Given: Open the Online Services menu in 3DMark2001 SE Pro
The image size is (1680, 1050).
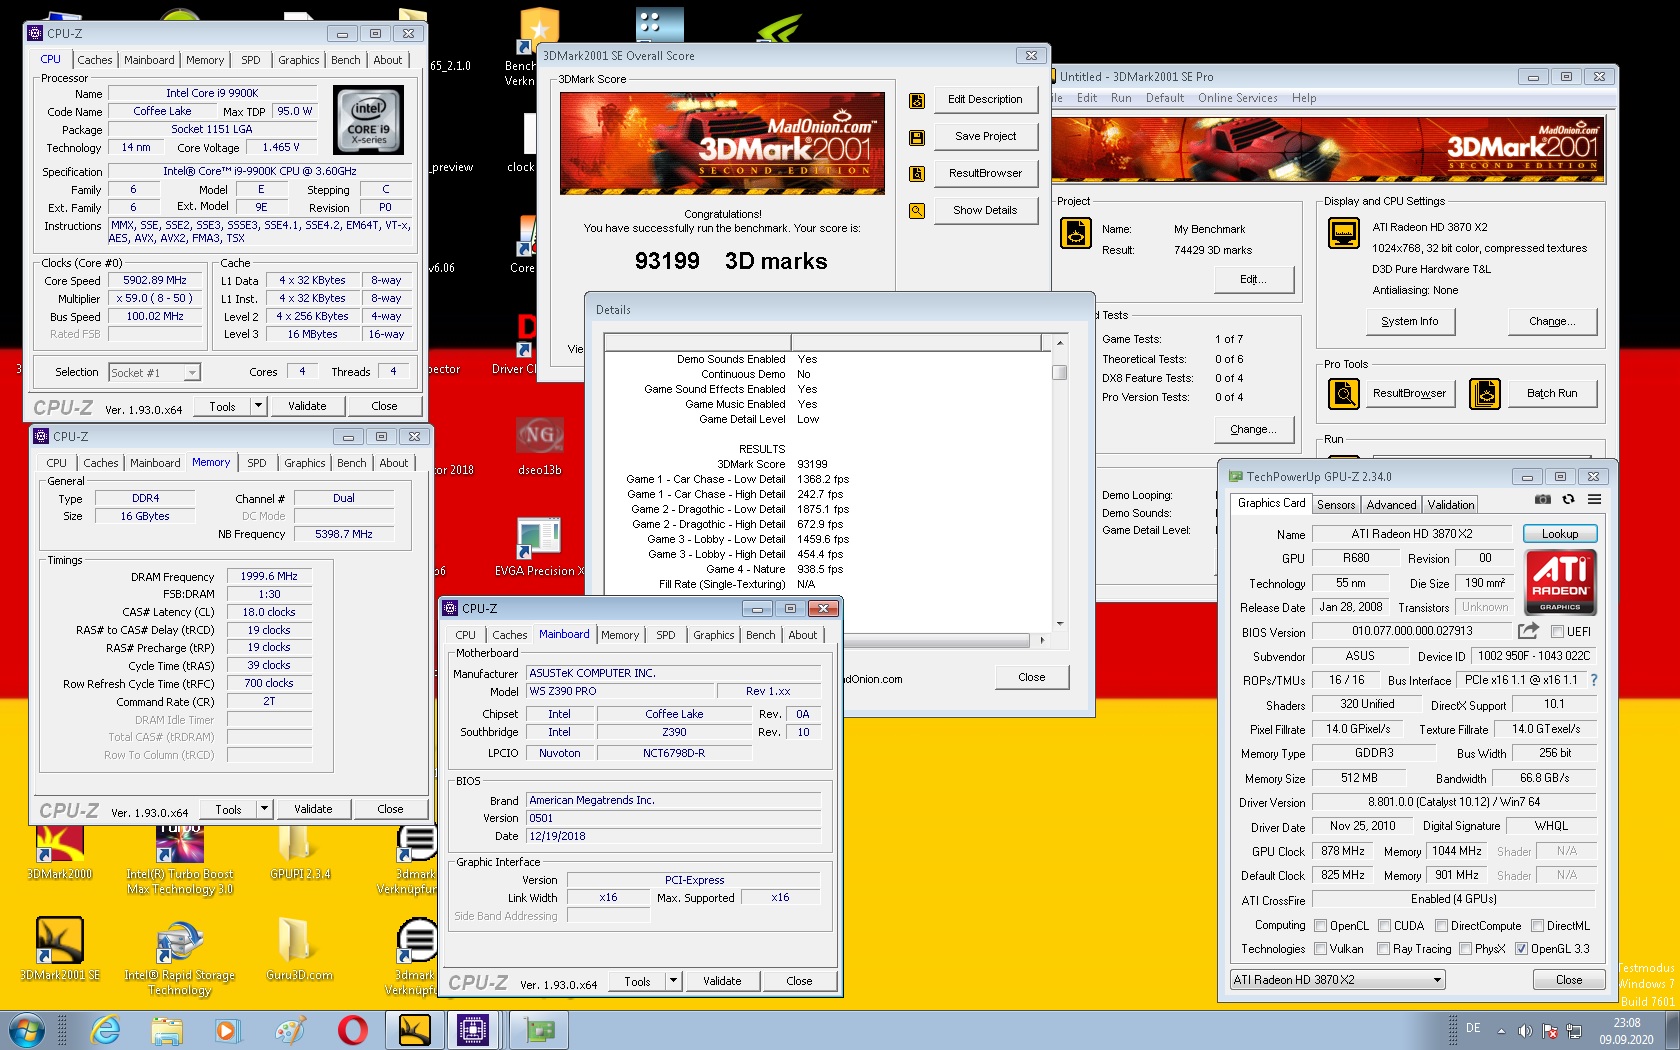Looking at the screenshot, I should click(x=1237, y=98).
